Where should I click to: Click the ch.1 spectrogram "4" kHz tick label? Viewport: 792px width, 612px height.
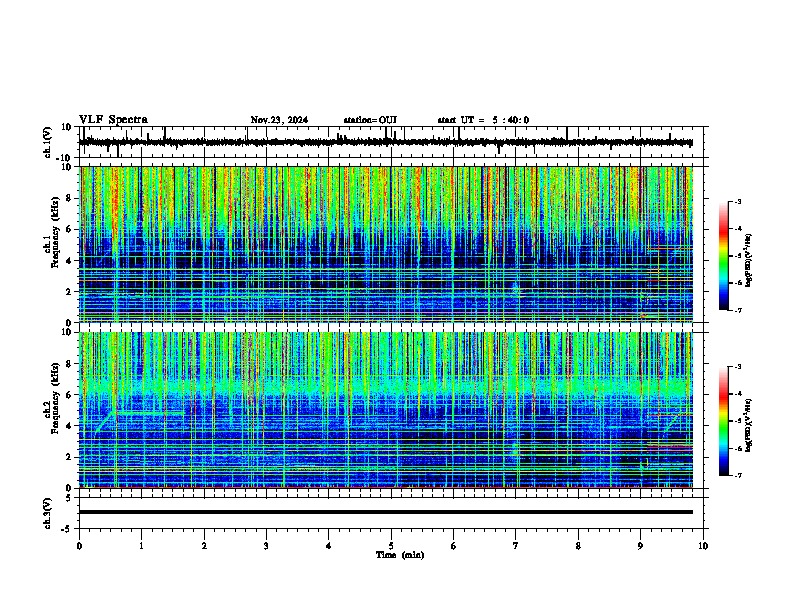coord(69,261)
